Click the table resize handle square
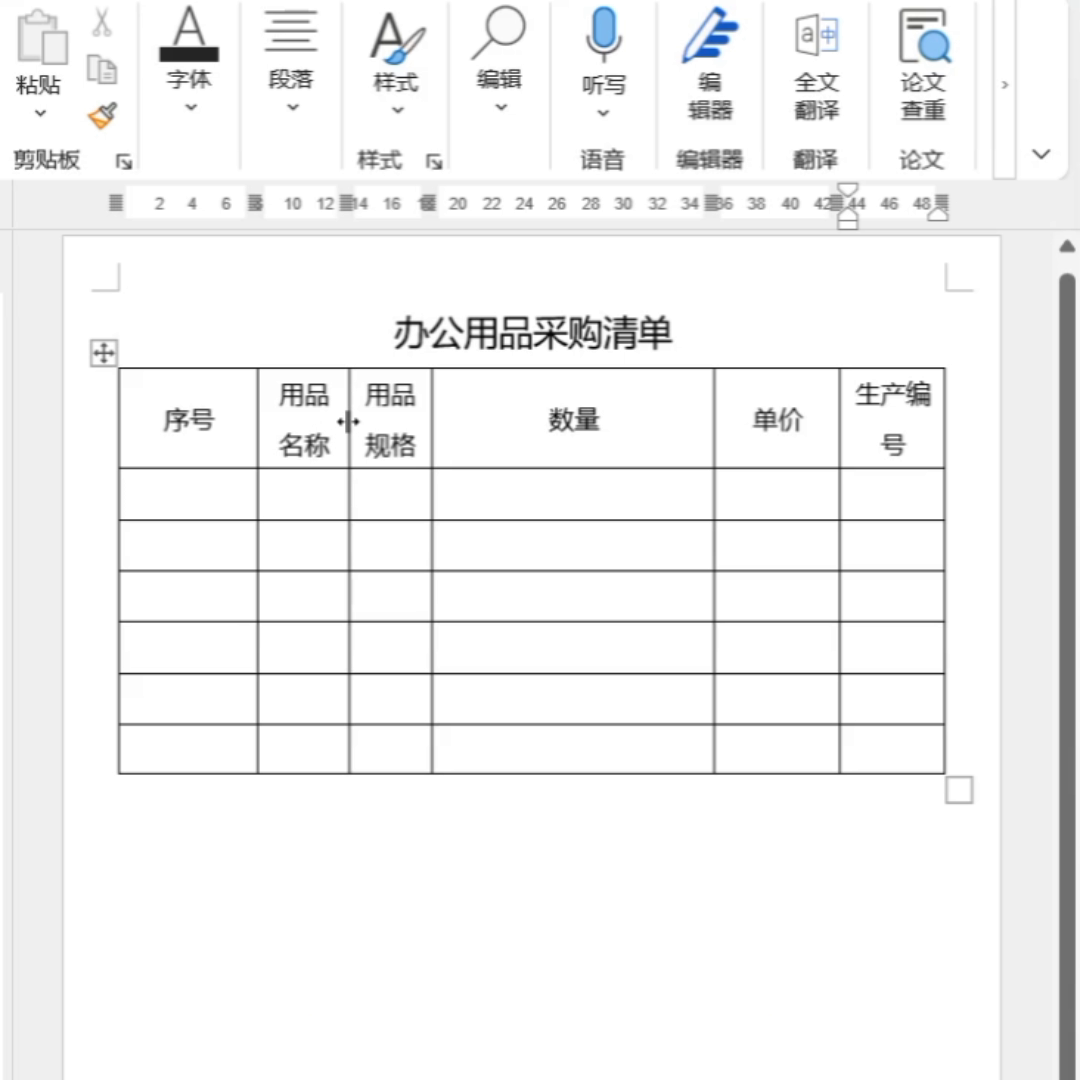Screen dimensions: 1080x1080 point(959,790)
